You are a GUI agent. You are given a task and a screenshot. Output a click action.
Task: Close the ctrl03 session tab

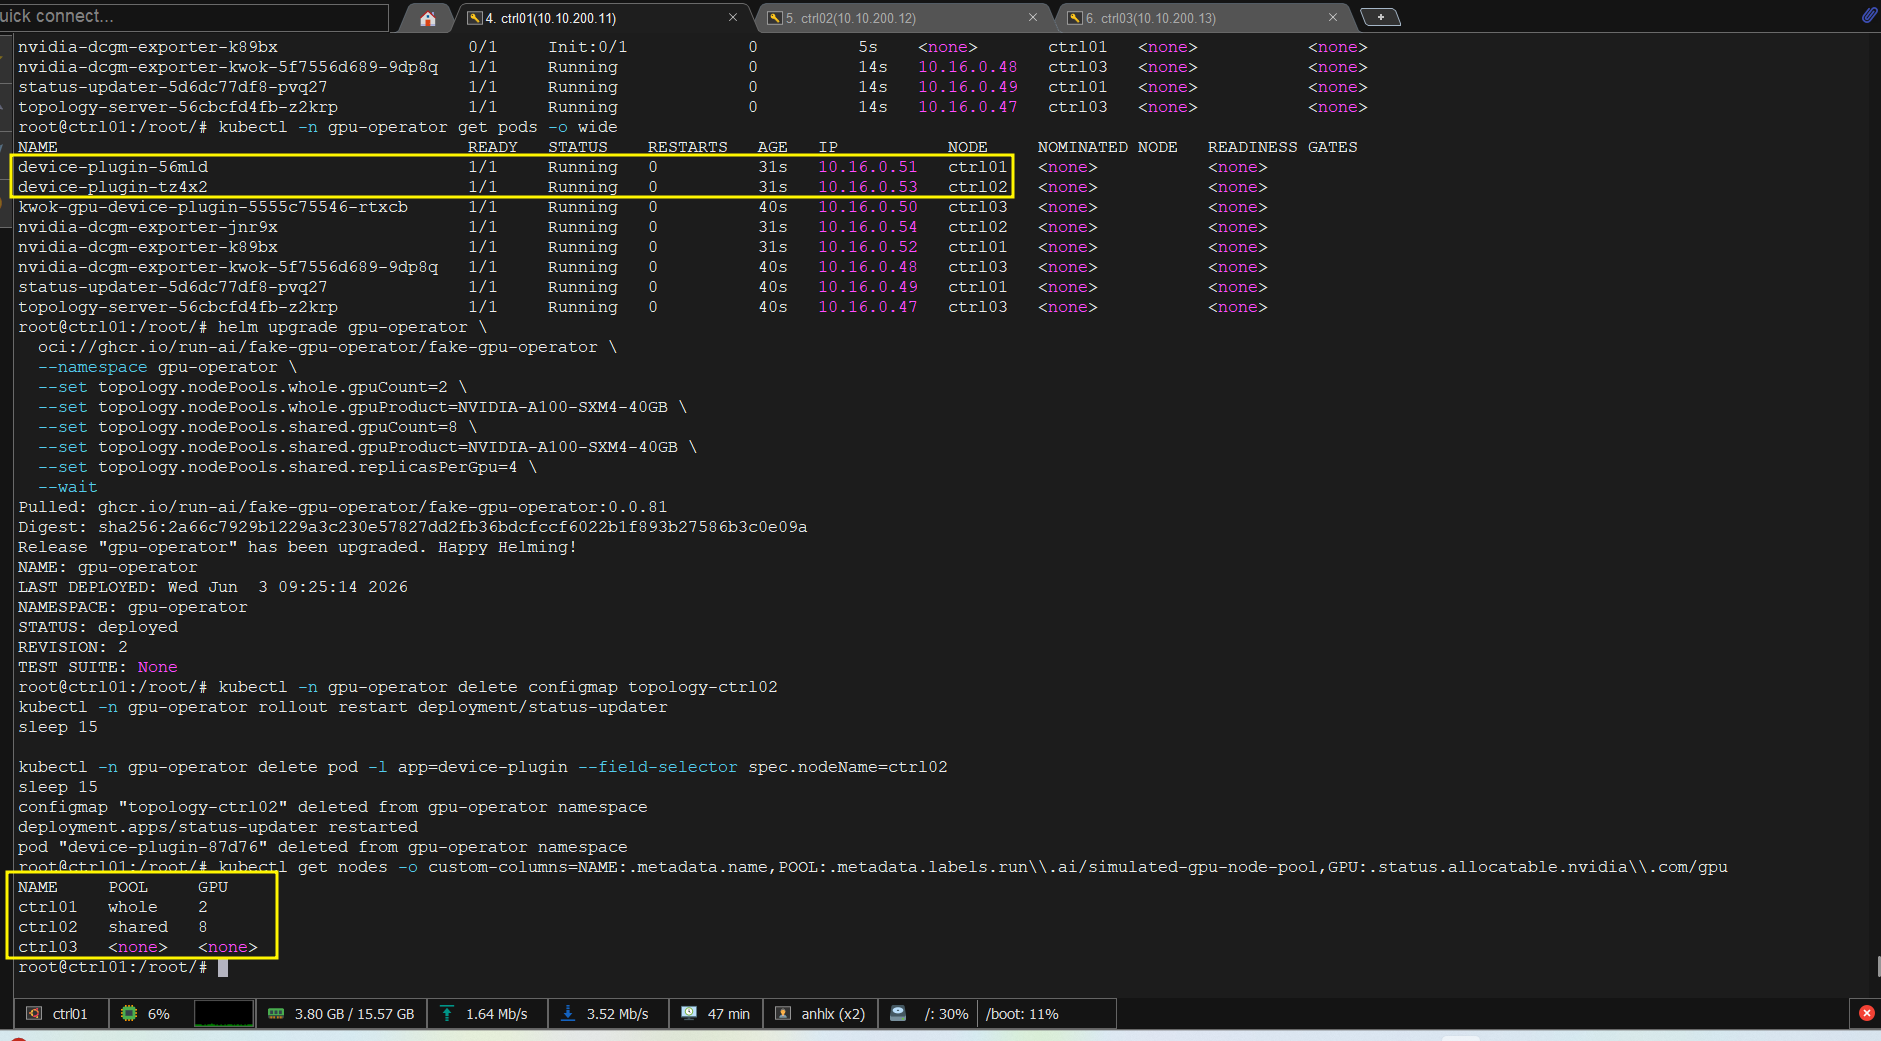pyautogui.click(x=1333, y=17)
